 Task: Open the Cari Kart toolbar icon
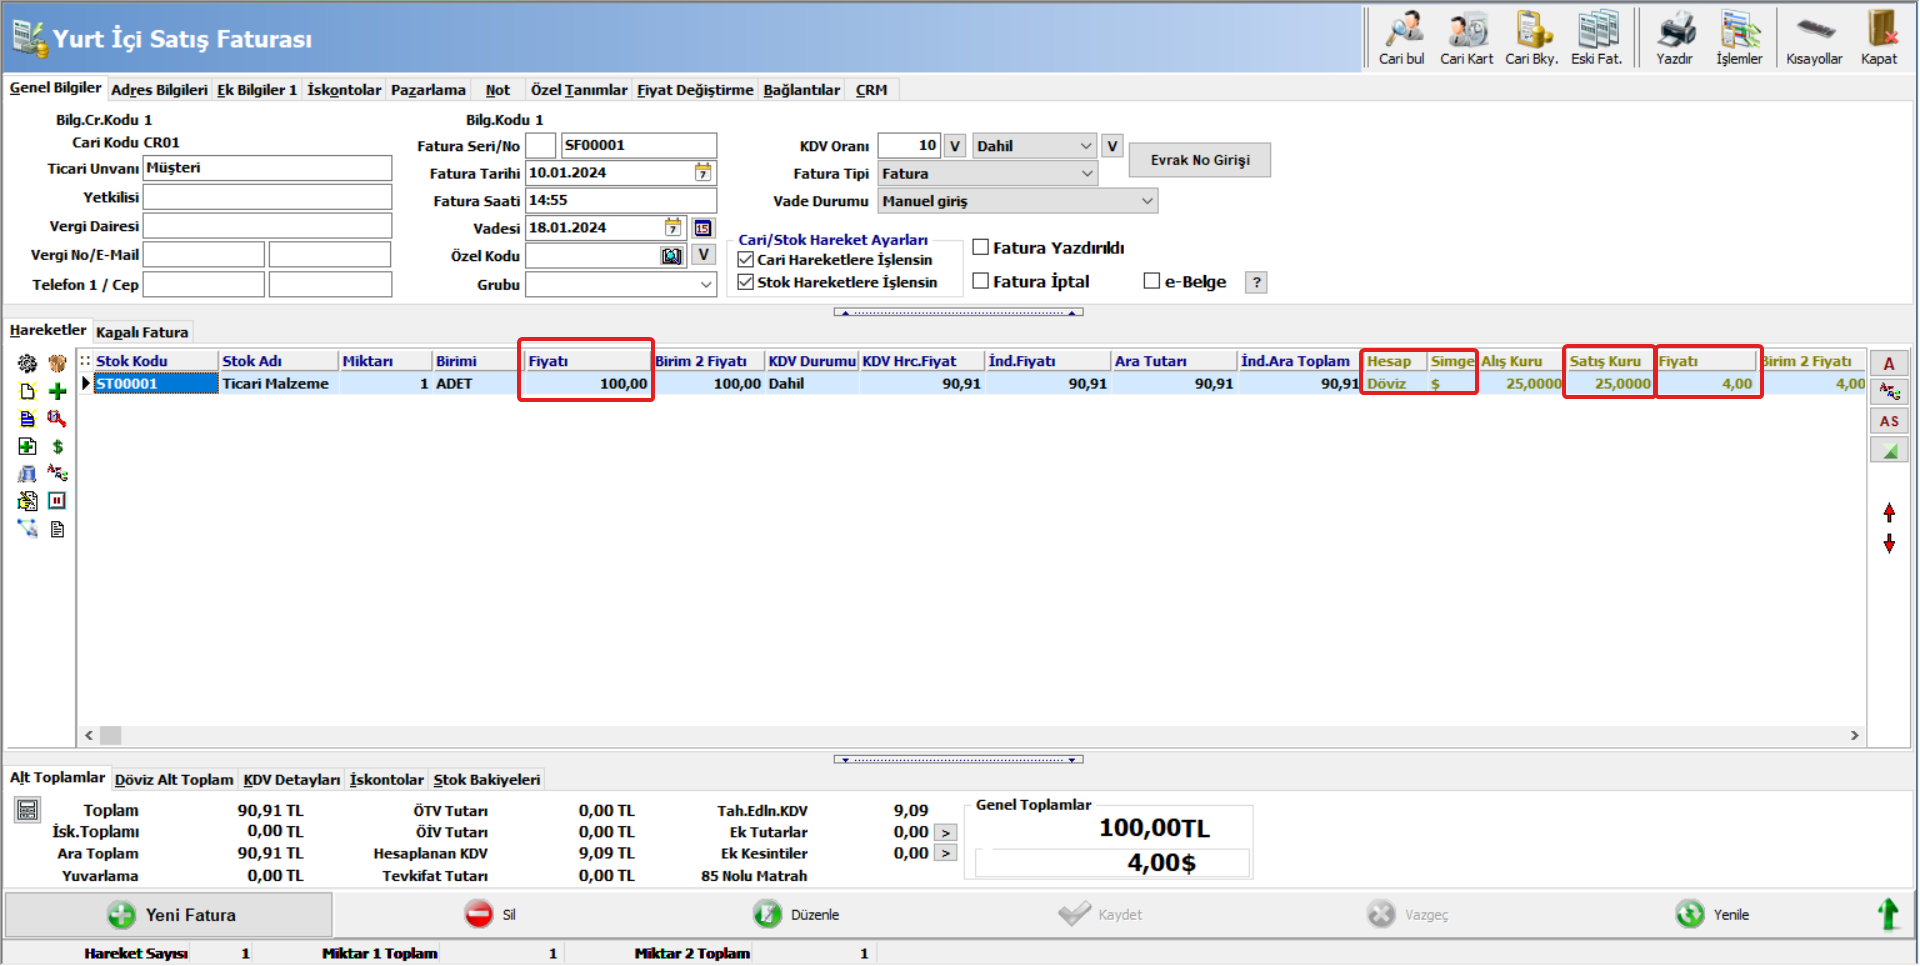click(x=1466, y=38)
